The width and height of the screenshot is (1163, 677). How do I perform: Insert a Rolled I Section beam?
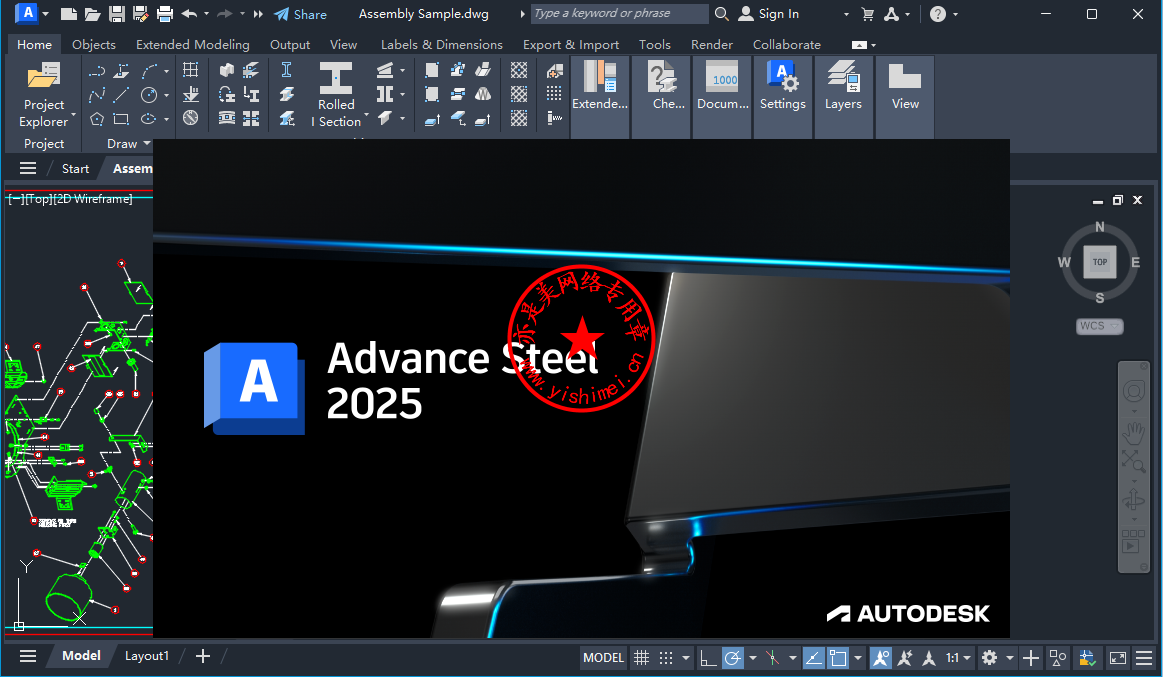click(x=336, y=94)
